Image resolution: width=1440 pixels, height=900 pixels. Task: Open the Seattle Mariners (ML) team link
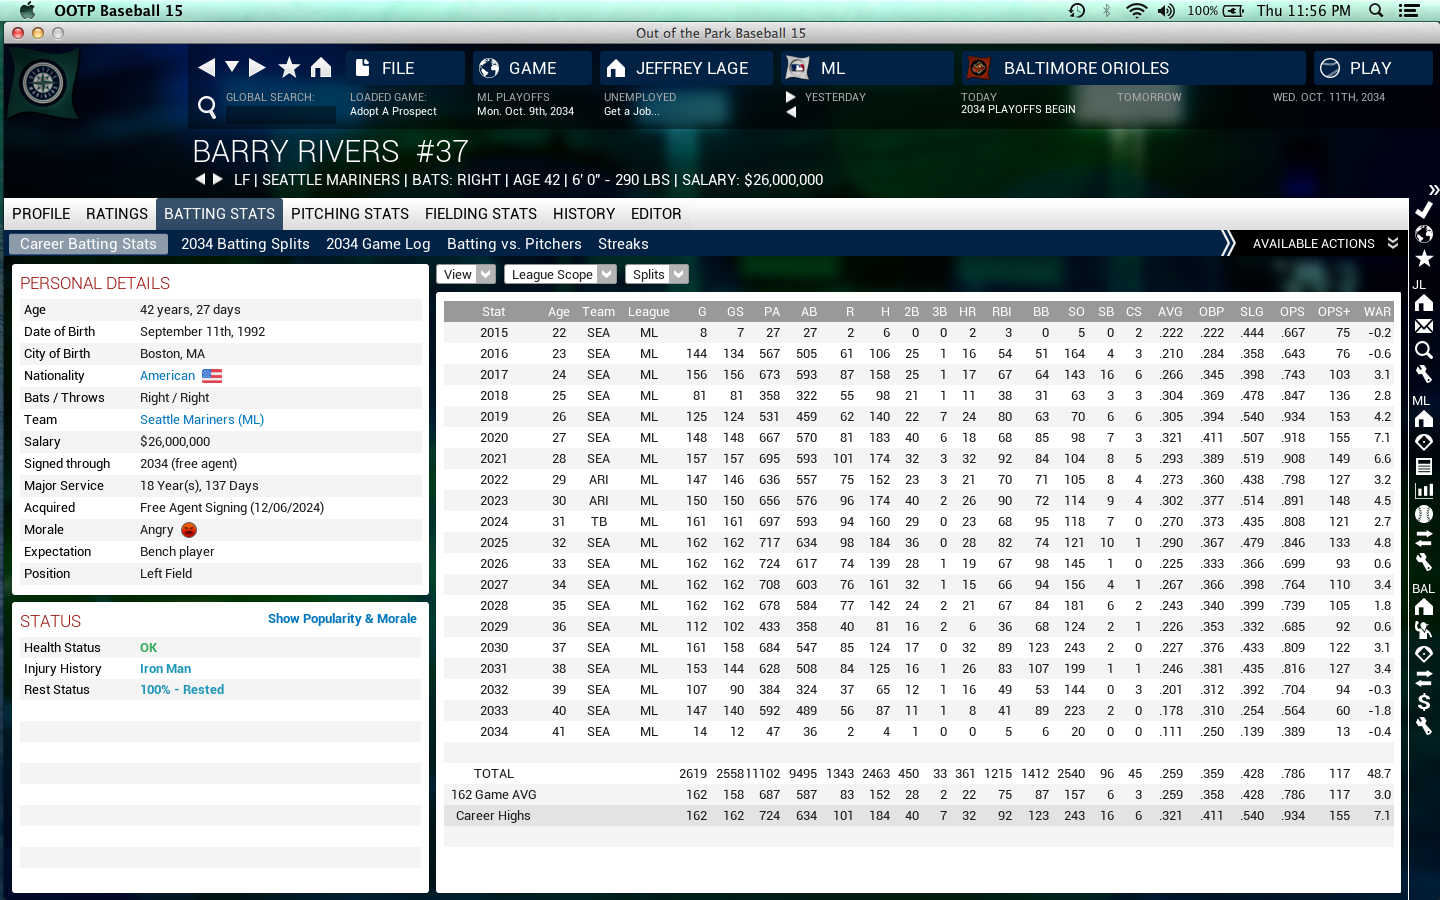tap(202, 420)
